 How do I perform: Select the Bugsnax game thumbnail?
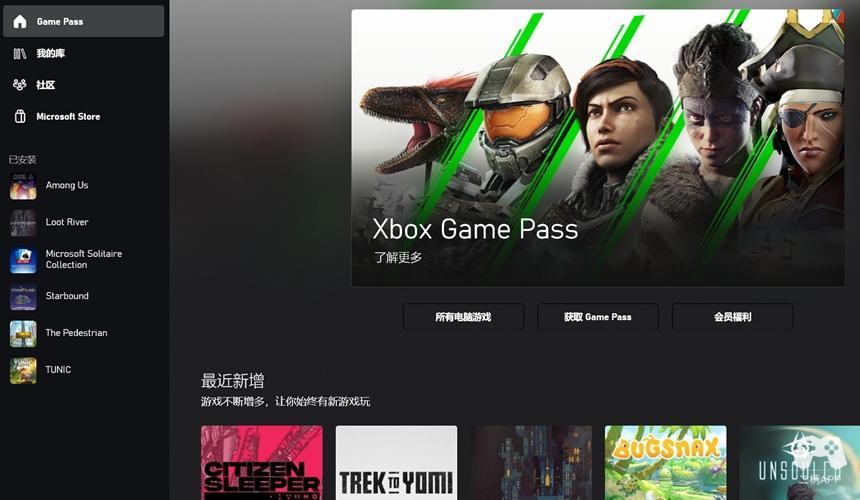click(665, 463)
